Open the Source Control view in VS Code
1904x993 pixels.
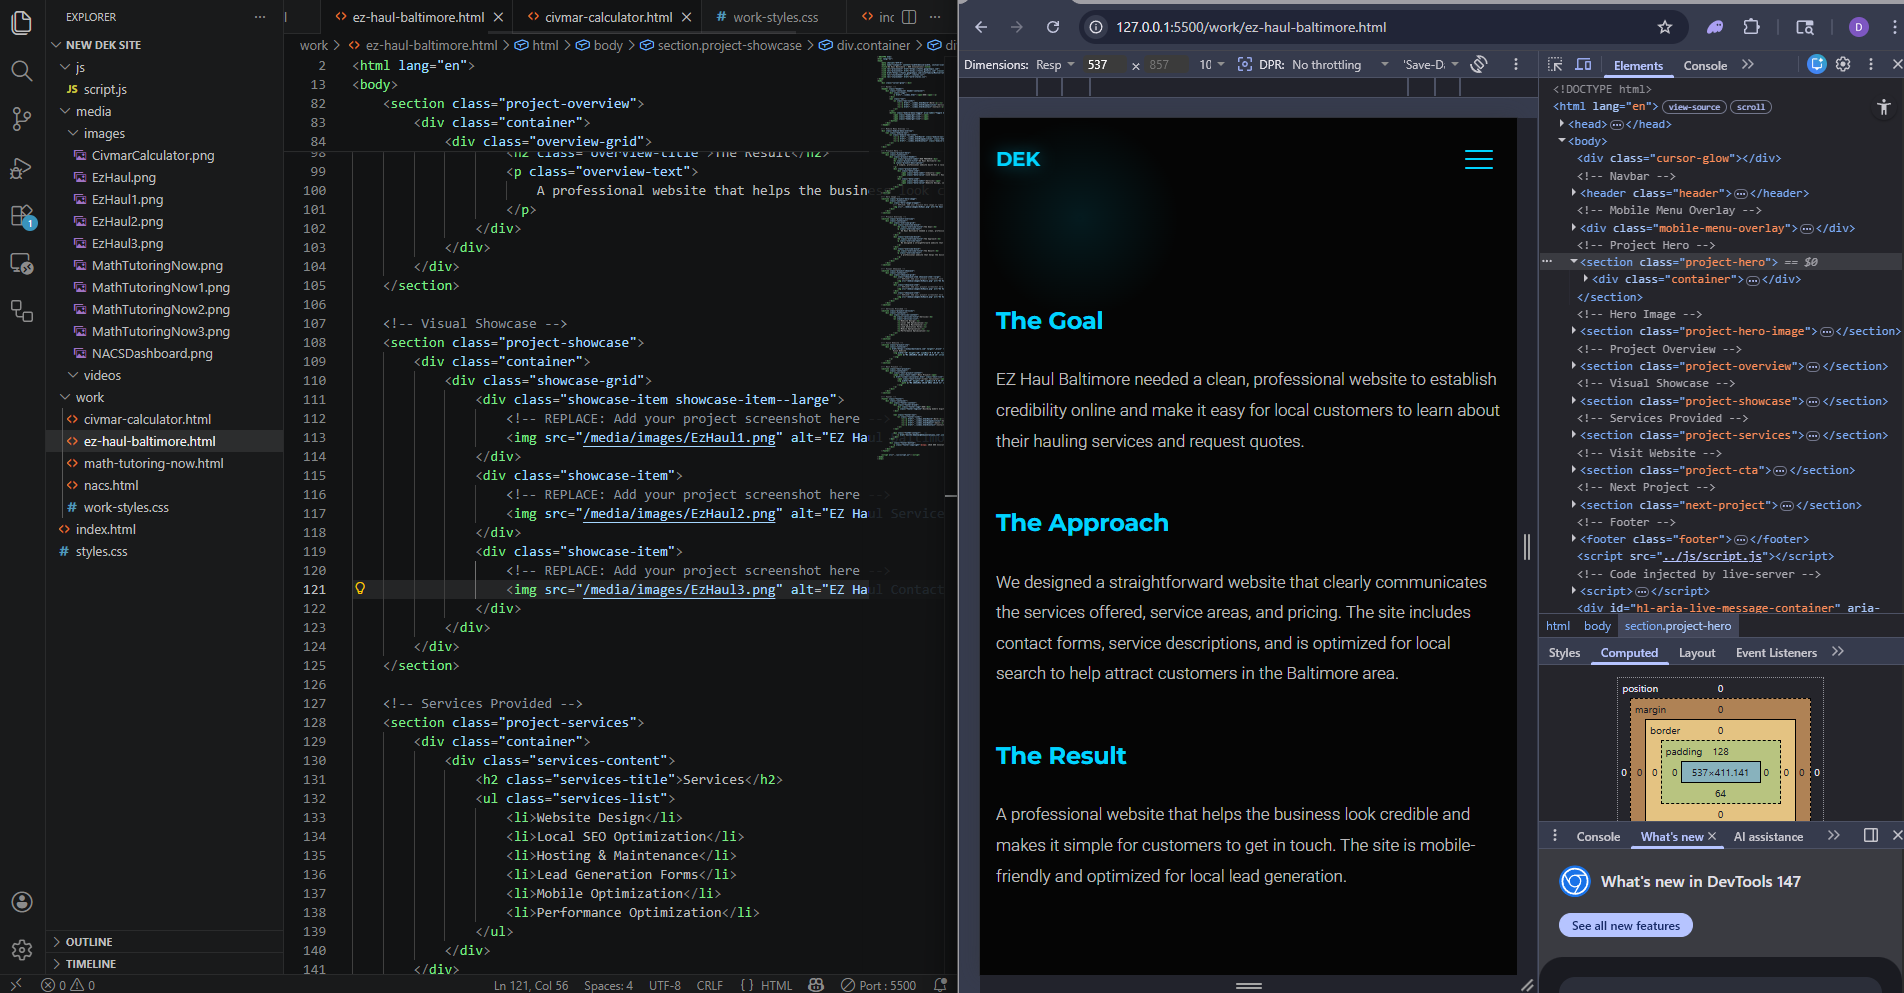click(21, 119)
